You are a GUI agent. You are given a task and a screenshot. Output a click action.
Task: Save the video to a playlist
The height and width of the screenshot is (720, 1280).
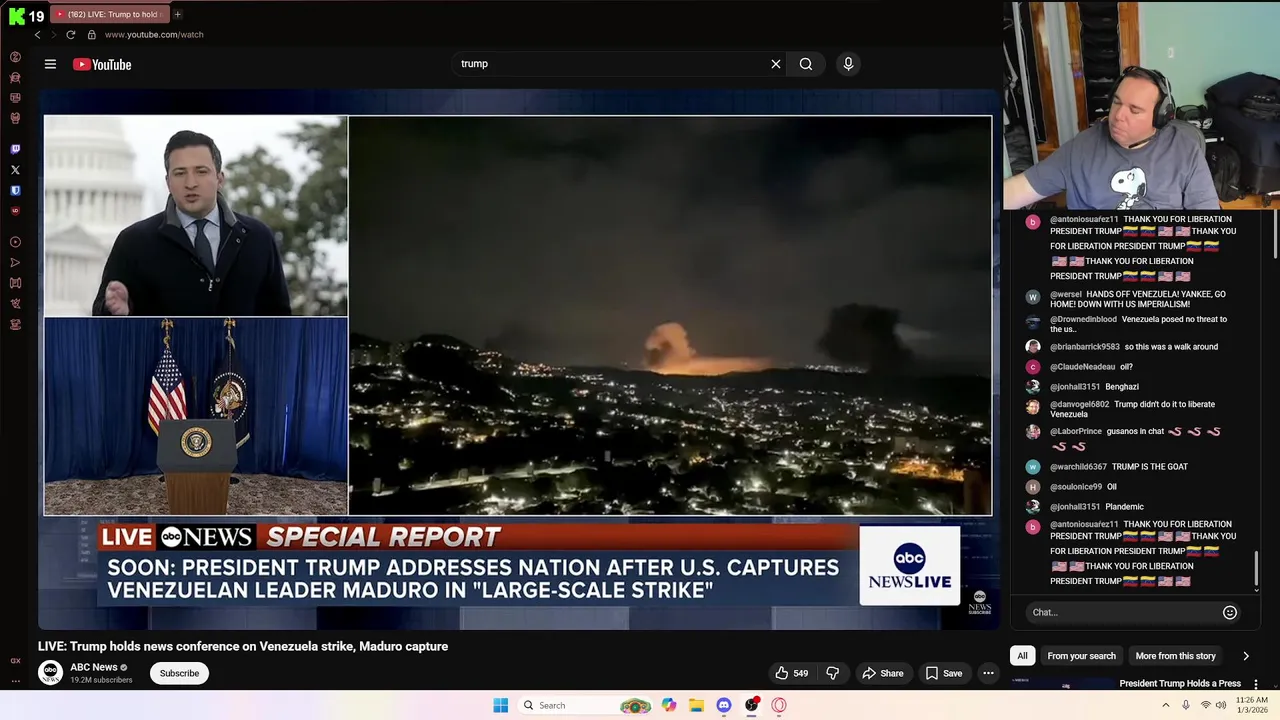click(944, 673)
